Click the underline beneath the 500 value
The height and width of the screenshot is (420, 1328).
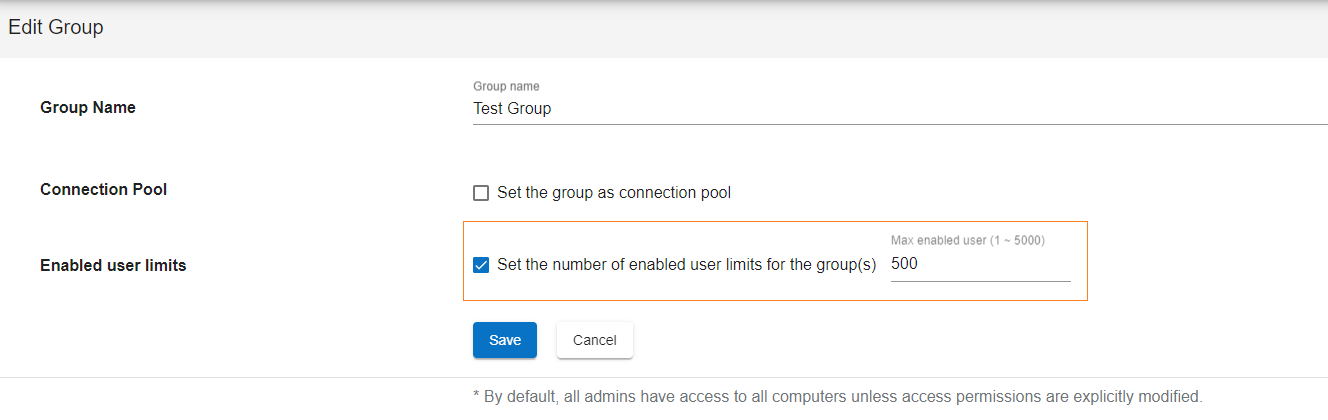pos(980,281)
